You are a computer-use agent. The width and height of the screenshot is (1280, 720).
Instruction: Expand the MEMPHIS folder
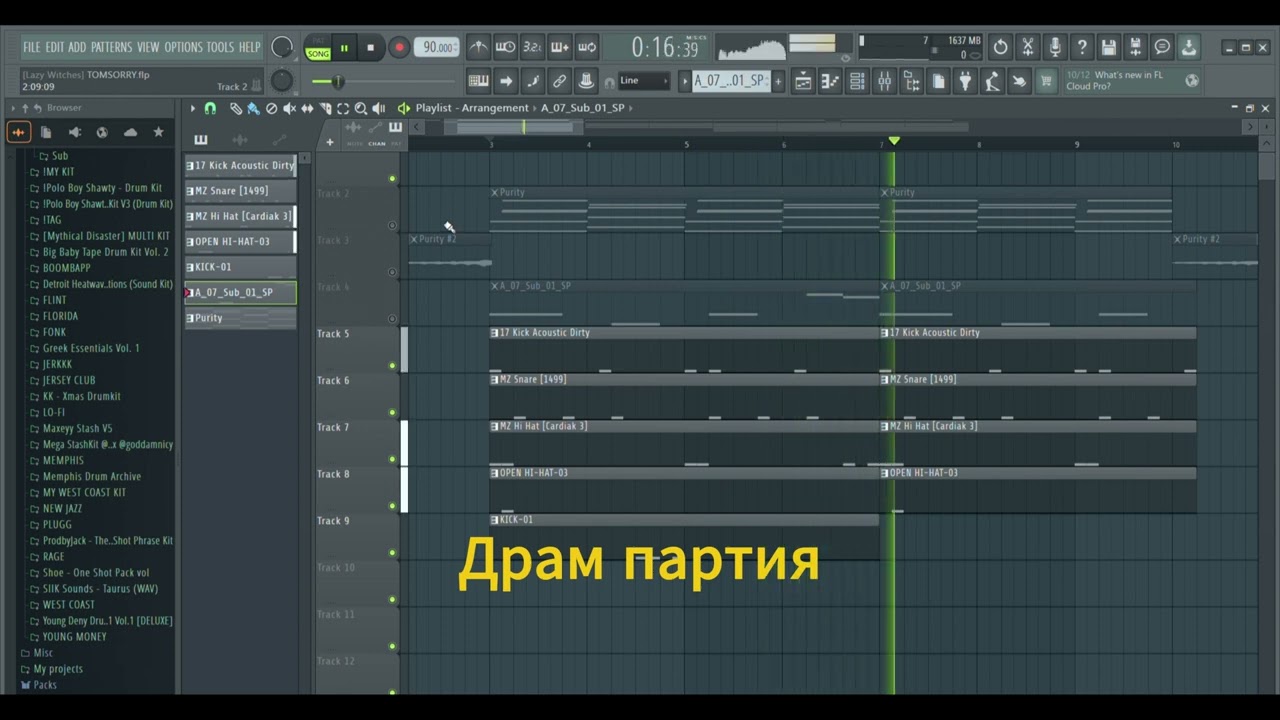coord(63,461)
